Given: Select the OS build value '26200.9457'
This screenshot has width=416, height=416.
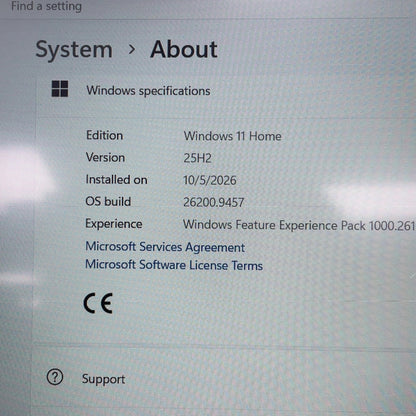Looking at the screenshot, I should (x=214, y=202).
